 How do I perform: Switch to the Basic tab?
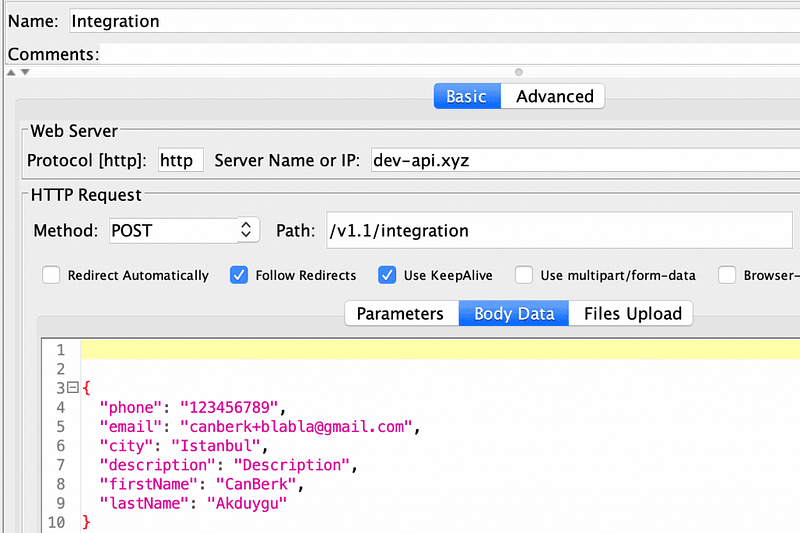(467, 96)
